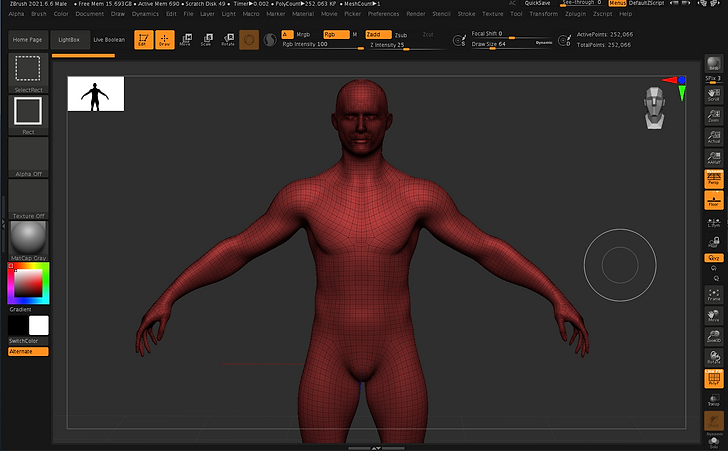This screenshot has width=728, height=451.
Task: Toggle the Alternate button
Action: tap(28, 352)
